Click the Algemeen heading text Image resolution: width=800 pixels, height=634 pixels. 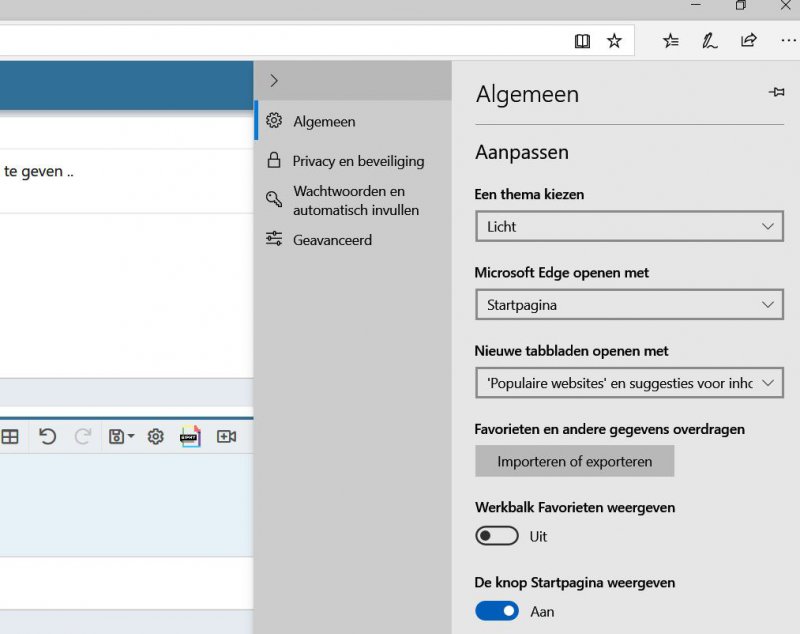click(x=527, y=94)
